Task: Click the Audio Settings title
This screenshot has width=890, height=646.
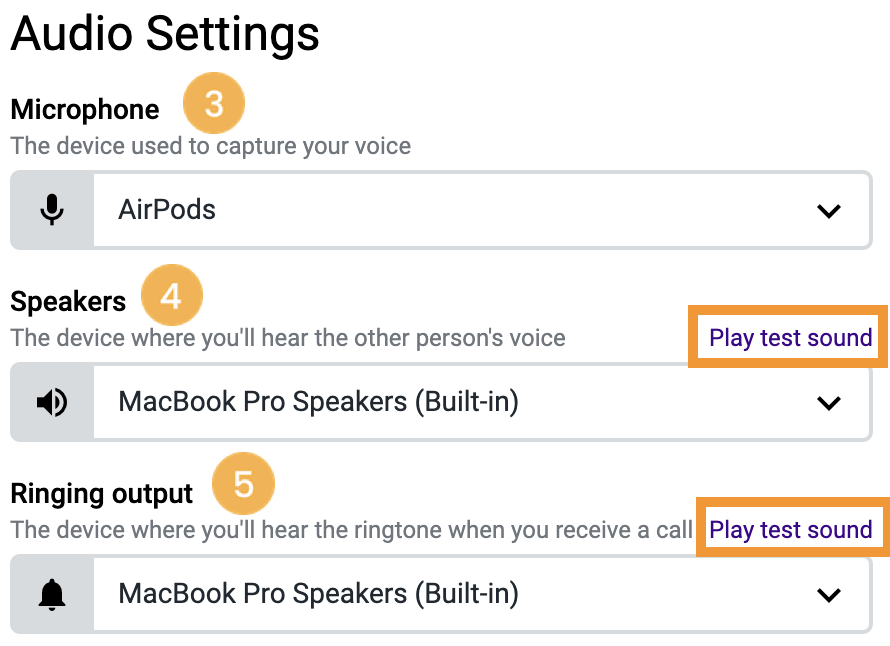Action: click(x=165, y=33)
